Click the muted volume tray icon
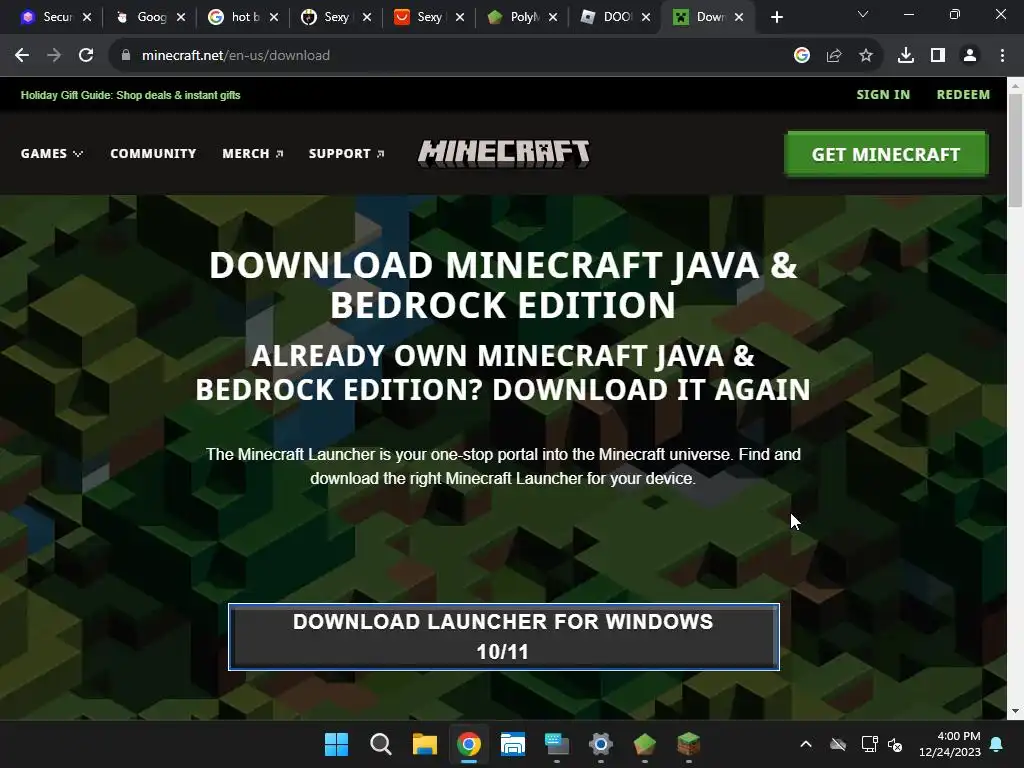Screen dimensions: 1024x768 (895, 744)
